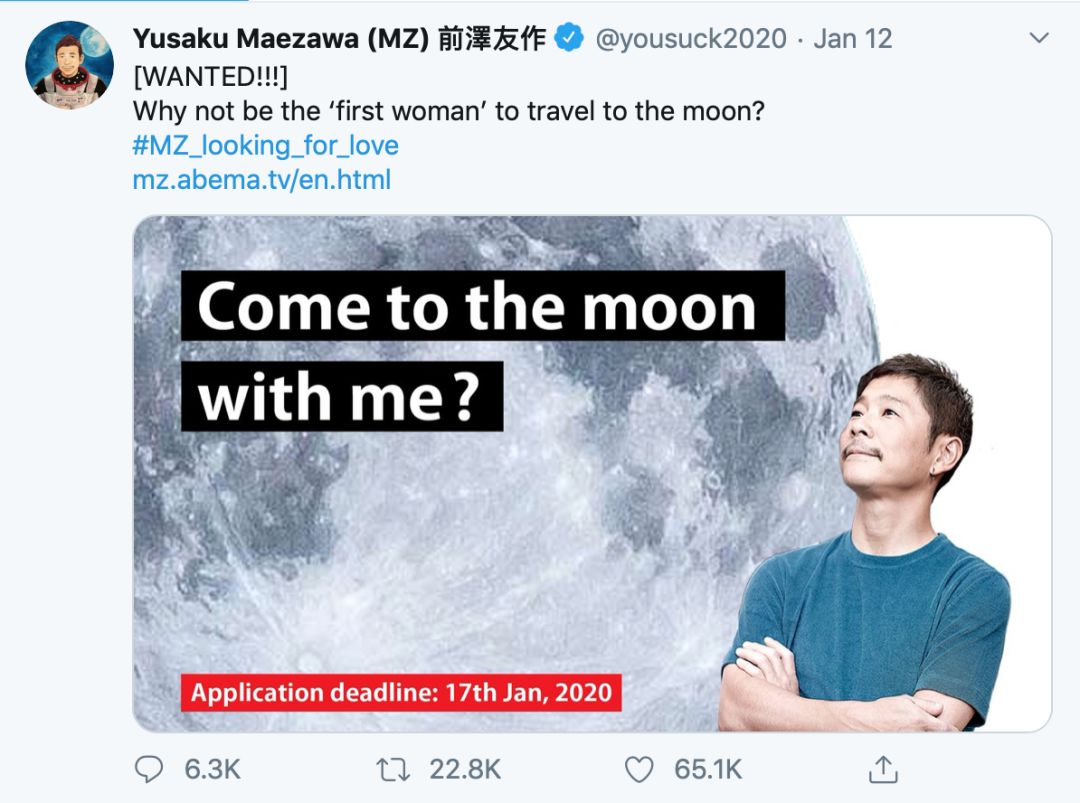Click the reply speech bubble icon
This screenshot has height=803, width=1080.
pos(149,769)
